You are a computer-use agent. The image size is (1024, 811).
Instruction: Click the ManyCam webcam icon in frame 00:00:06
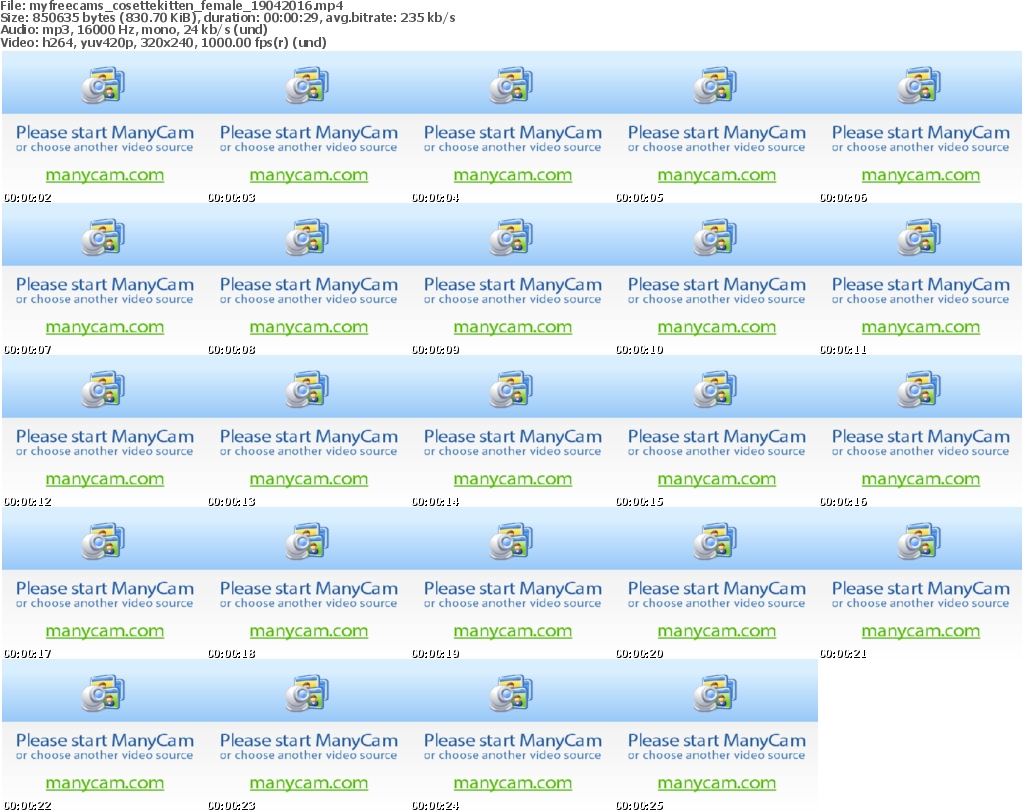[x=920, y=85]
